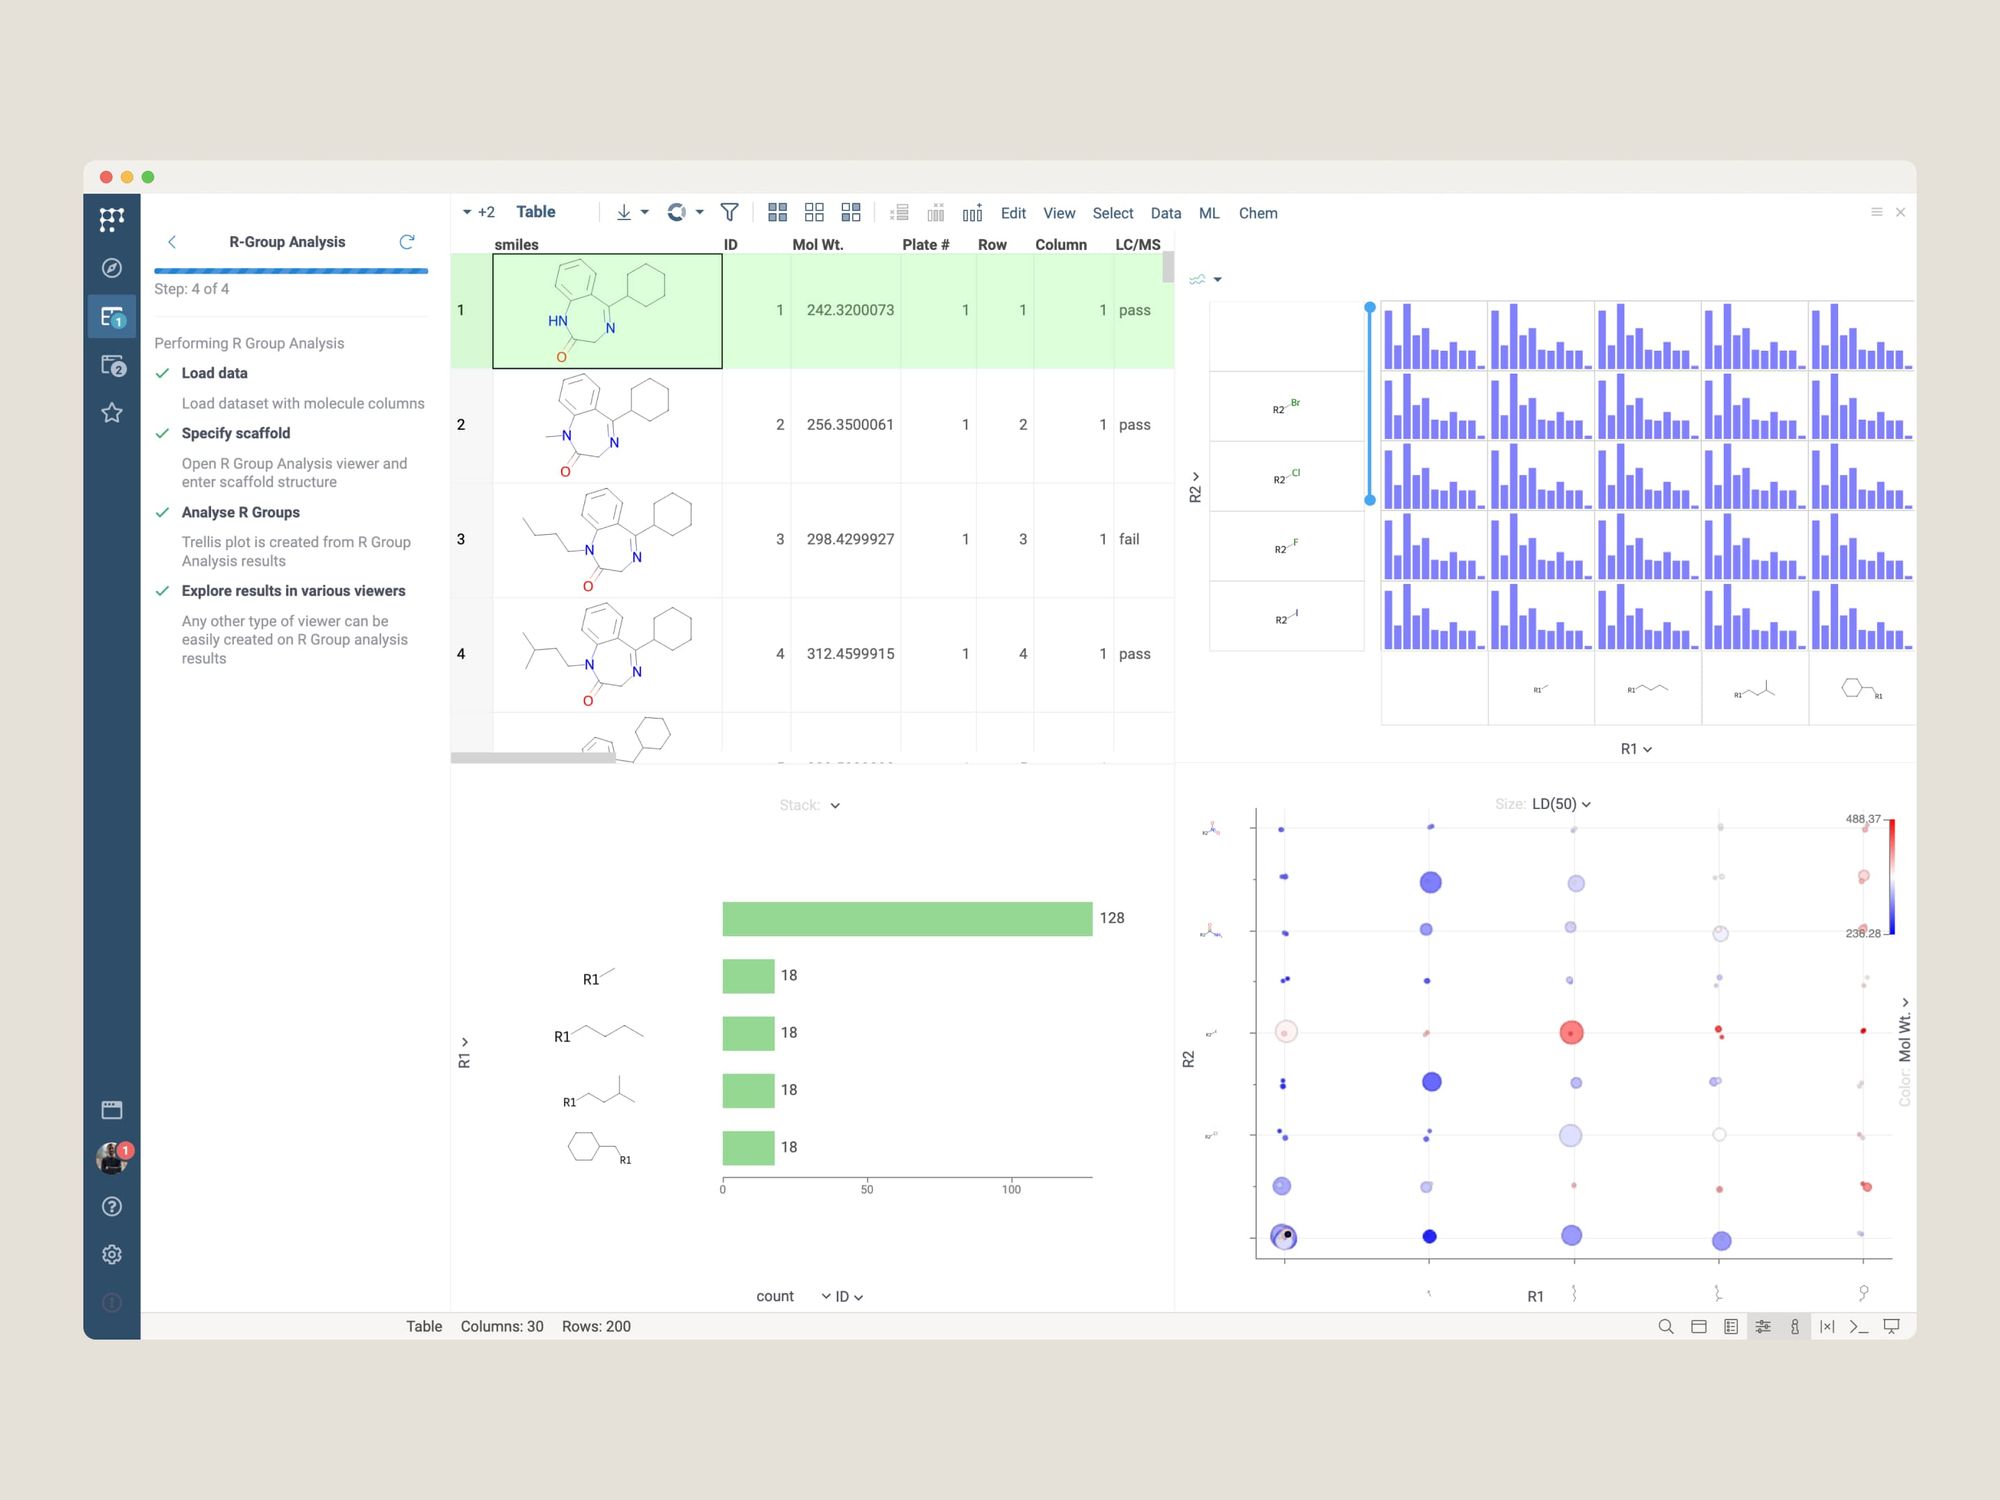Viewport: 2000px width, 1500px height.
Task: Click the trellis plot vertical range slider handle
Action: [x=1370, y=308]
